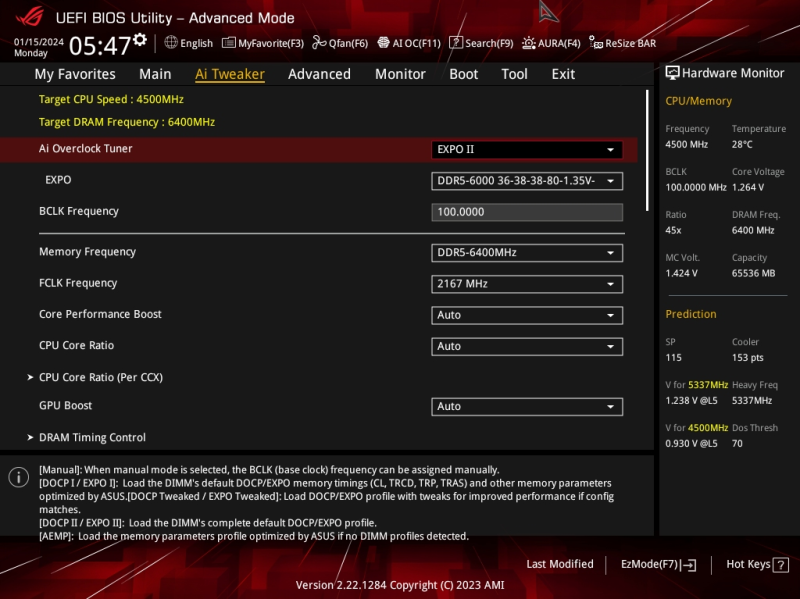Click the clock settings gear icon
The height and width of the screenshot is (599, 800).
coord(140,40)
